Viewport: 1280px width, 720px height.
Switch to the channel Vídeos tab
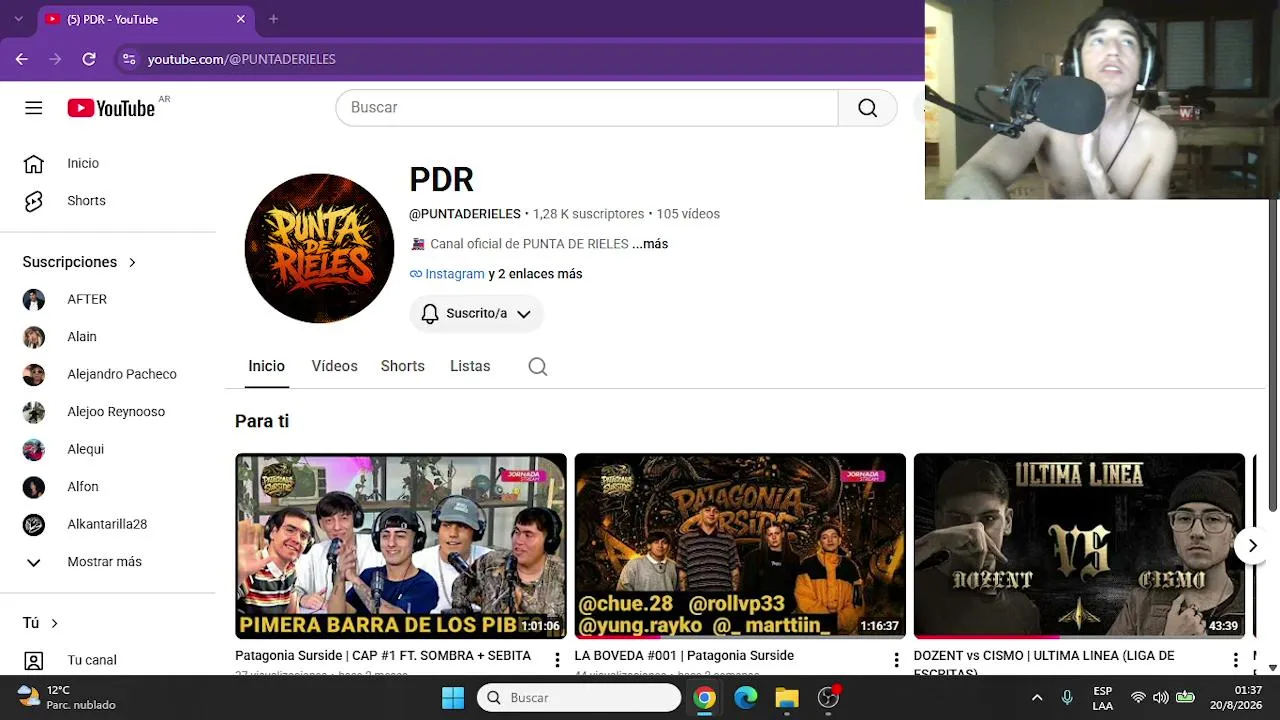click(334, 366)
